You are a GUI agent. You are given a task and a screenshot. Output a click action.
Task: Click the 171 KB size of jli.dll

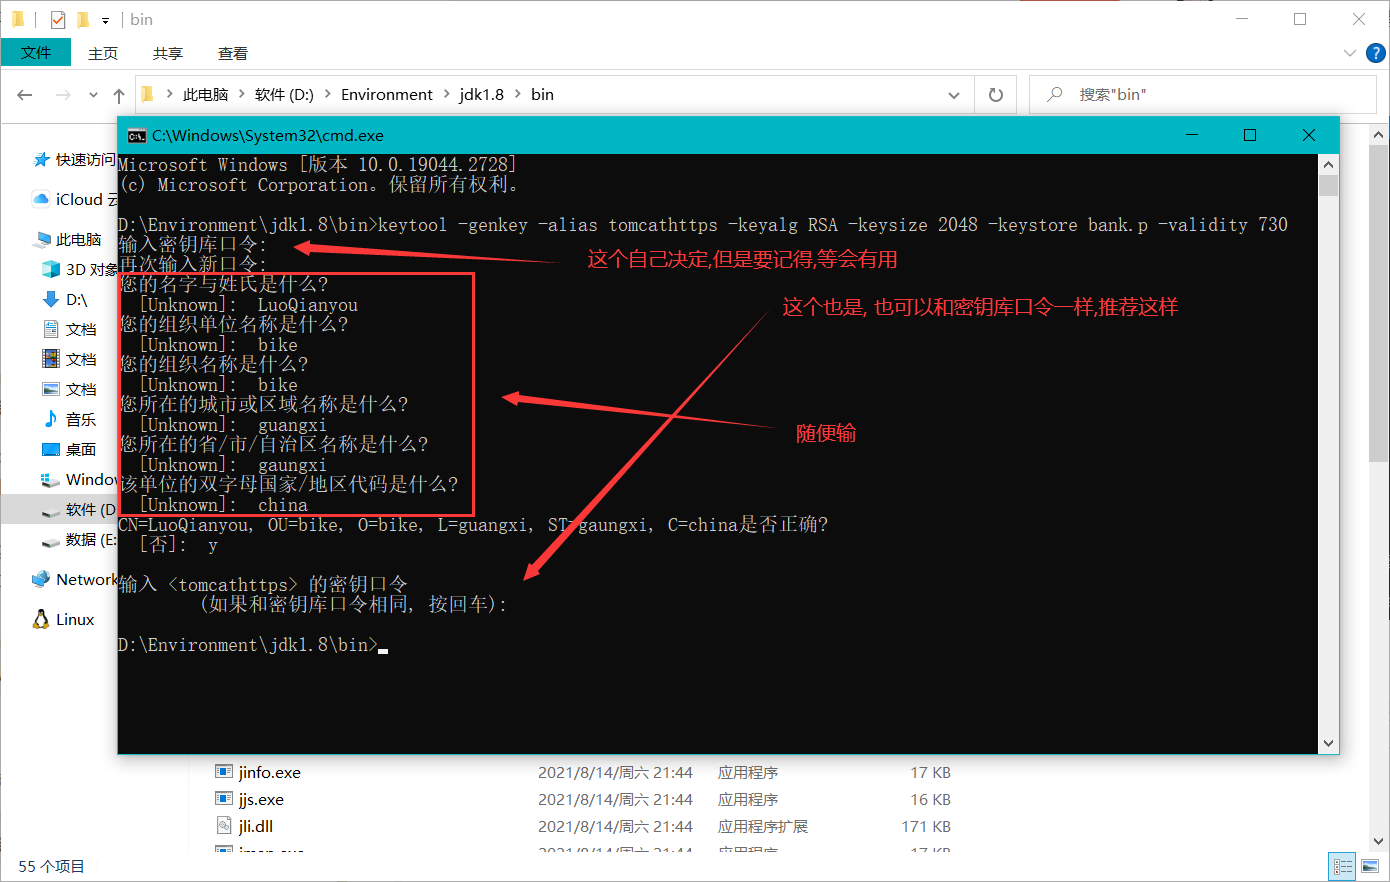click(x=926, y=827)
